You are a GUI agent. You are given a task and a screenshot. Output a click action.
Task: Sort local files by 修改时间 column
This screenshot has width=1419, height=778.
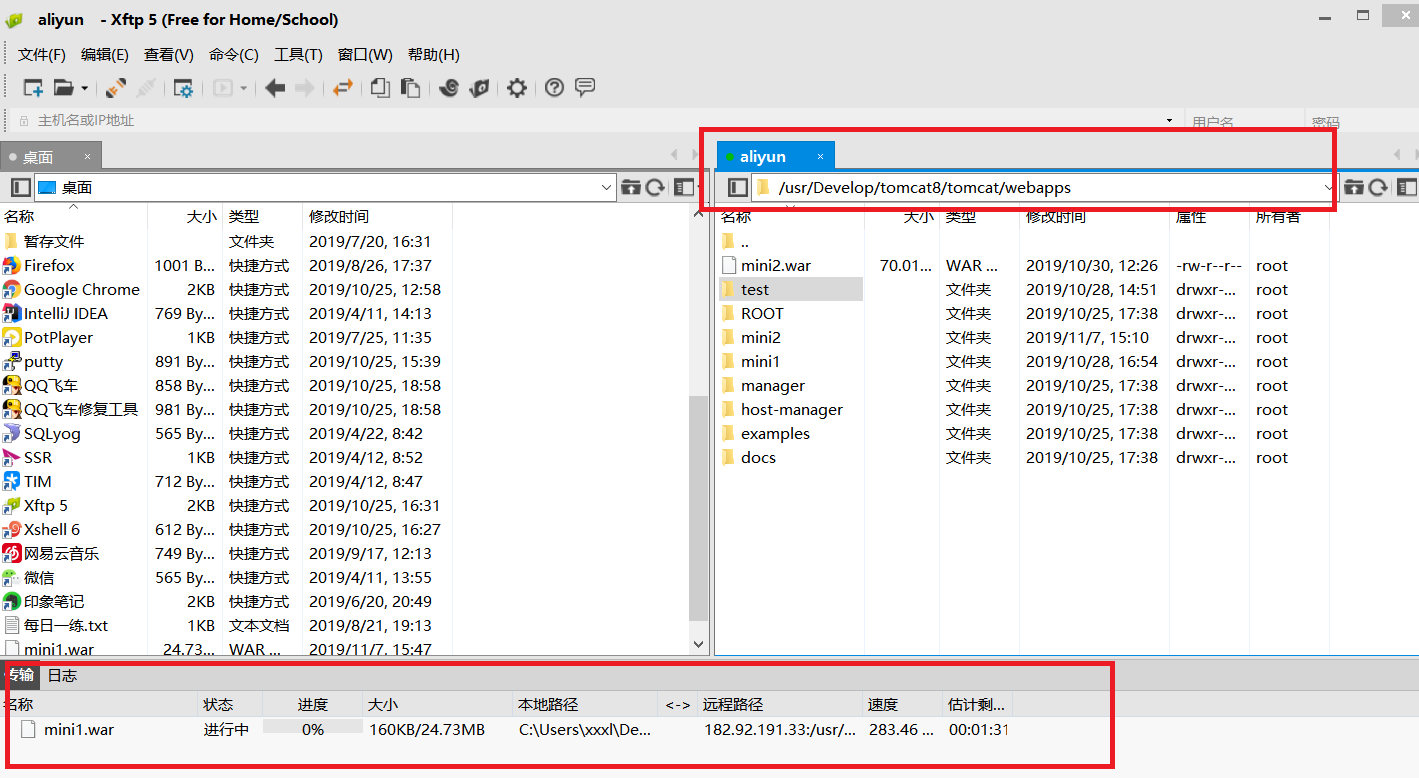coord(377,216)
